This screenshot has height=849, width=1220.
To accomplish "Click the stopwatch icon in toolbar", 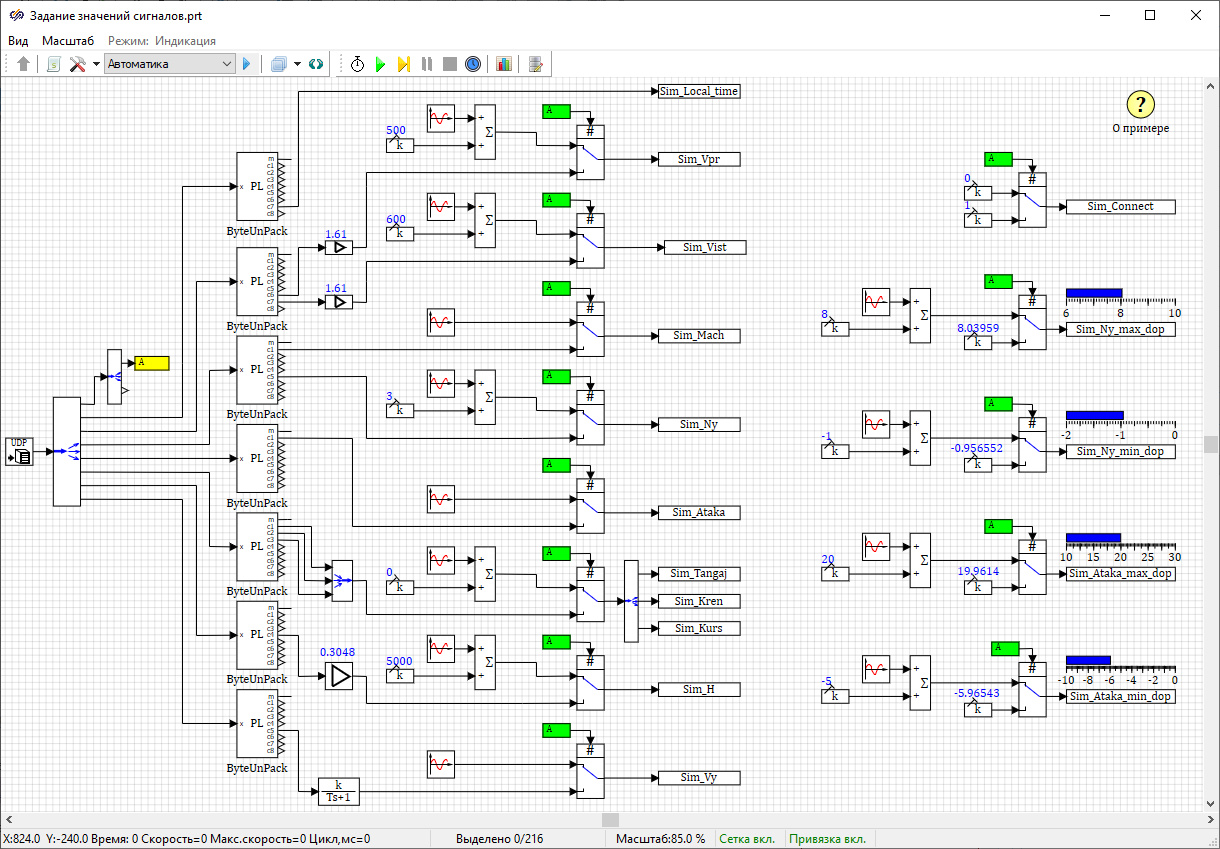I will click(x=357, y=64).
